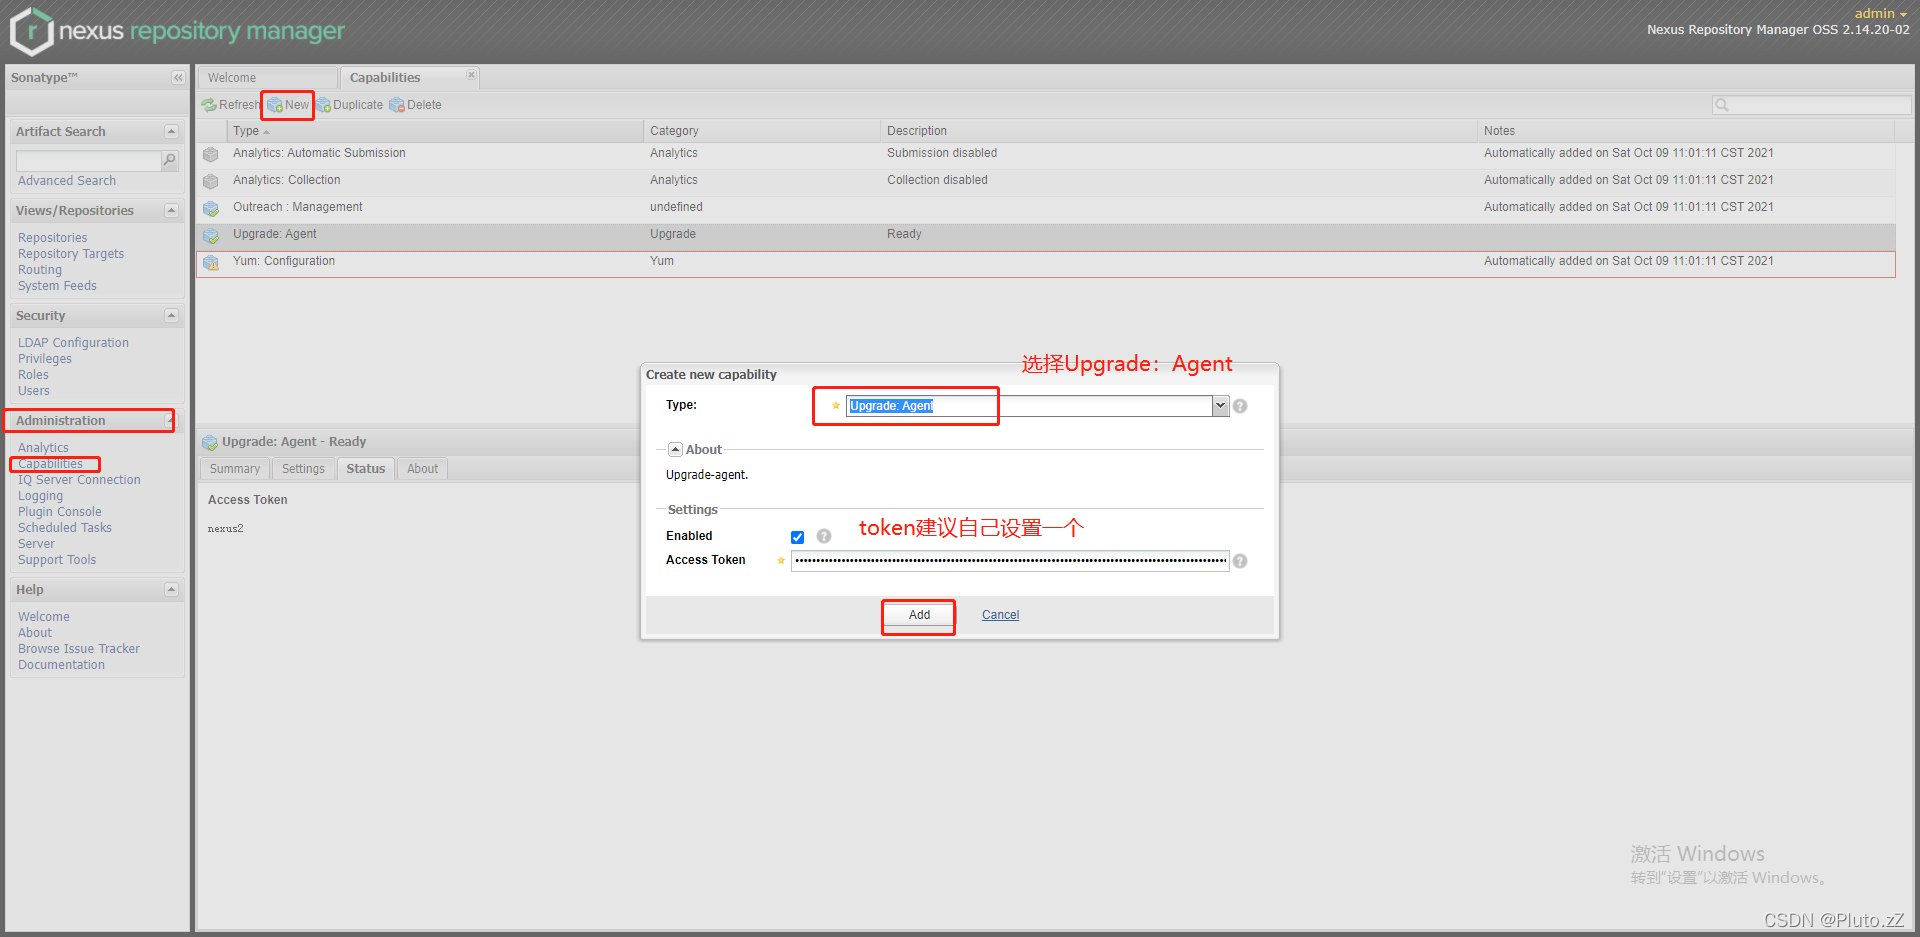Open the Status tab
Image resolution: width=1920 pixels, height=937 pixels.
pyautogui.click(x=366, y=469)
